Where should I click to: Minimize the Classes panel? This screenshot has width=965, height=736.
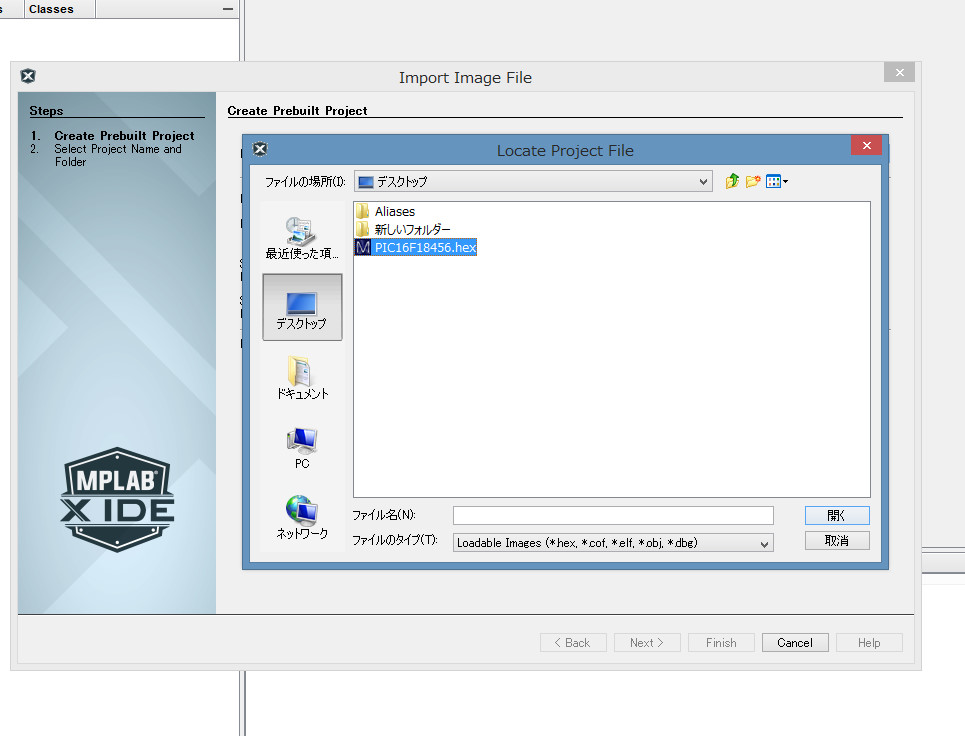click(x=228, y=9)
